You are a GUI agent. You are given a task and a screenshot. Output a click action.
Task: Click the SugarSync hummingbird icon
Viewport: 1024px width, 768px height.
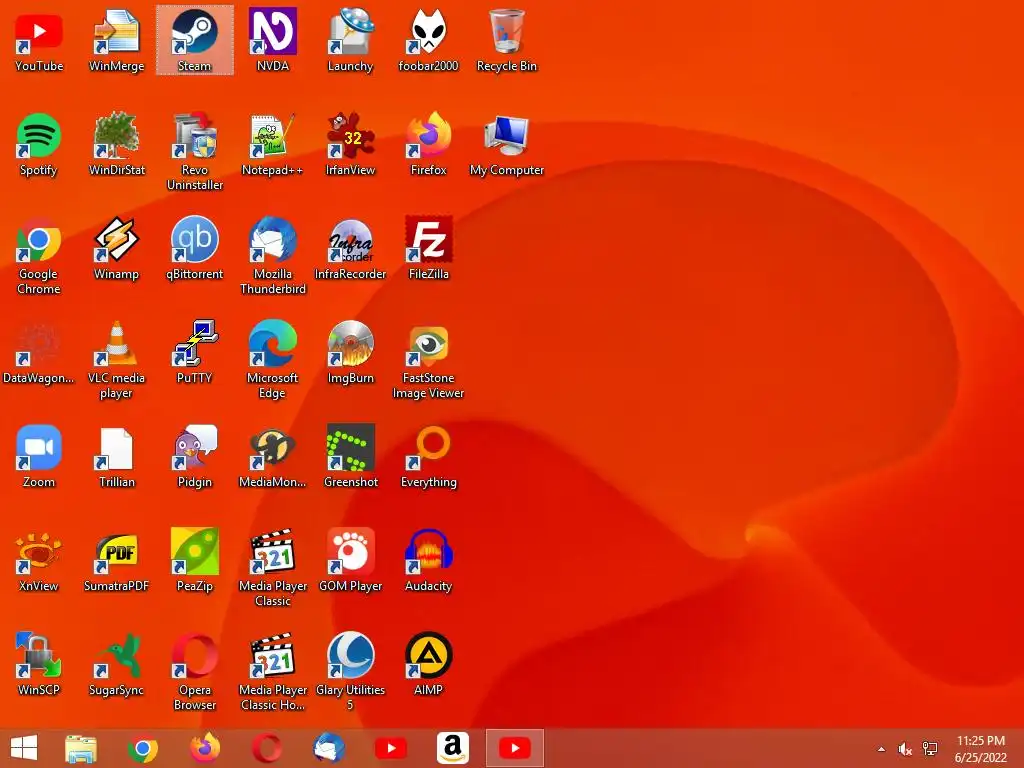pos(116,655)
